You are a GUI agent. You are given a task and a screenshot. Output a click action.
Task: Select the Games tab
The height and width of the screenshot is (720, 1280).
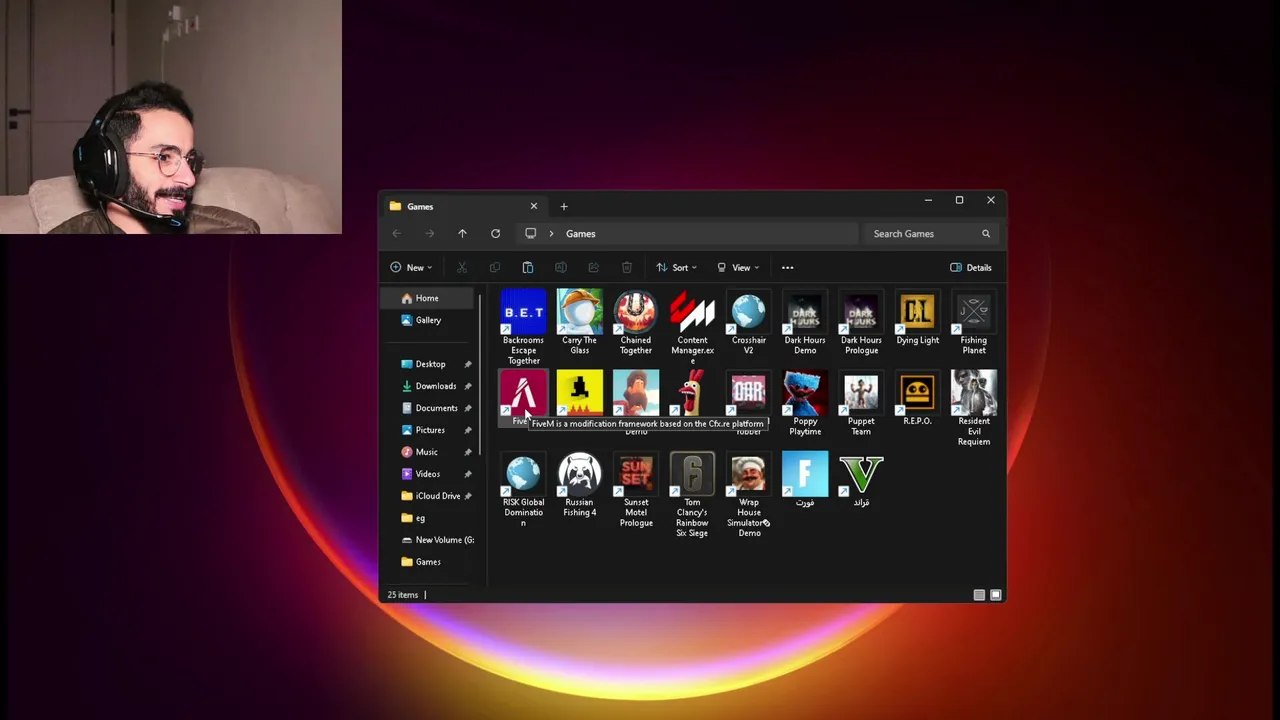pyautogui.click(x=462, y=206)
